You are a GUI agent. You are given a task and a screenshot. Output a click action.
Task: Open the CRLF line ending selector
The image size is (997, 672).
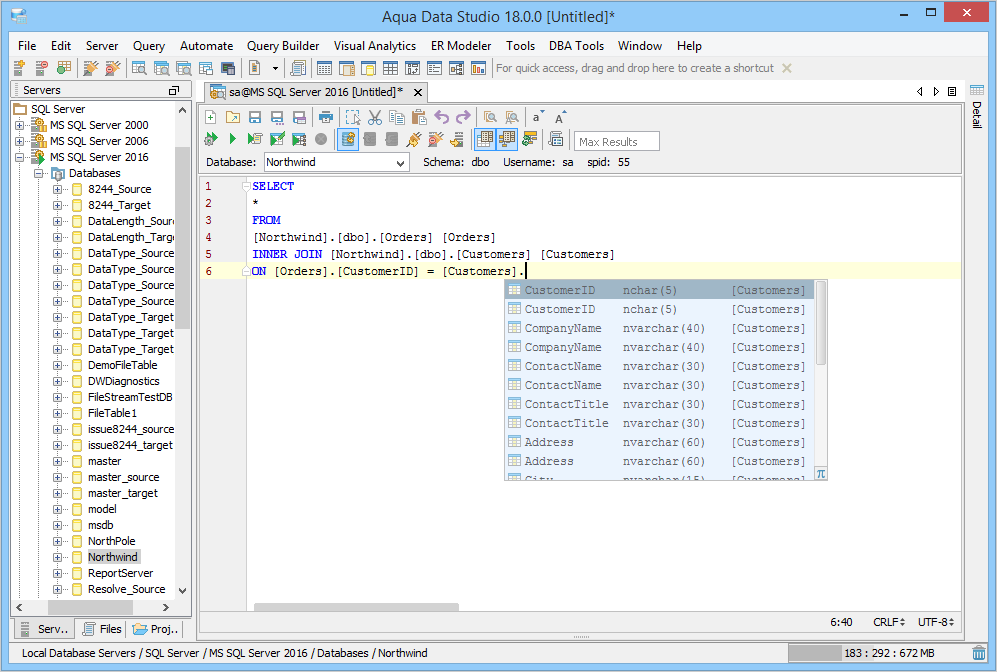click(x=888, y=622)
